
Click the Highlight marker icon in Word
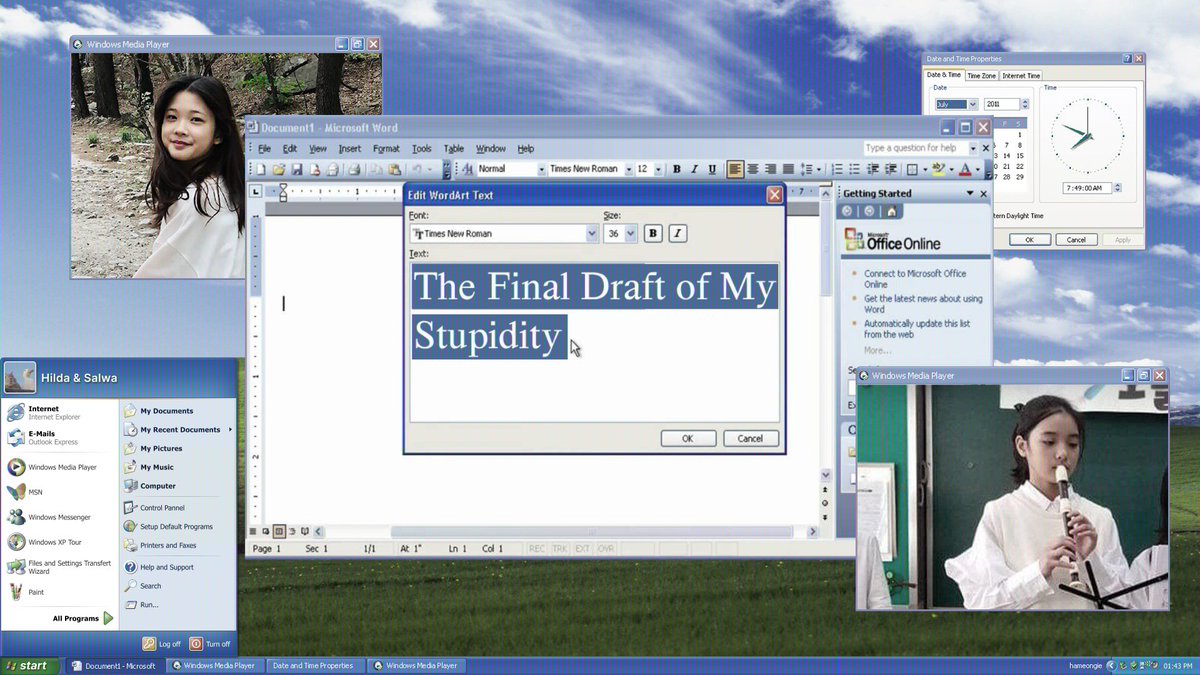938,169
